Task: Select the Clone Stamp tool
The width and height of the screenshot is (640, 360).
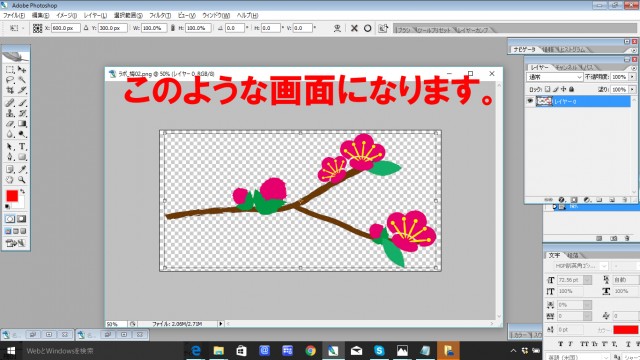Action: click(x=10, y=113)
